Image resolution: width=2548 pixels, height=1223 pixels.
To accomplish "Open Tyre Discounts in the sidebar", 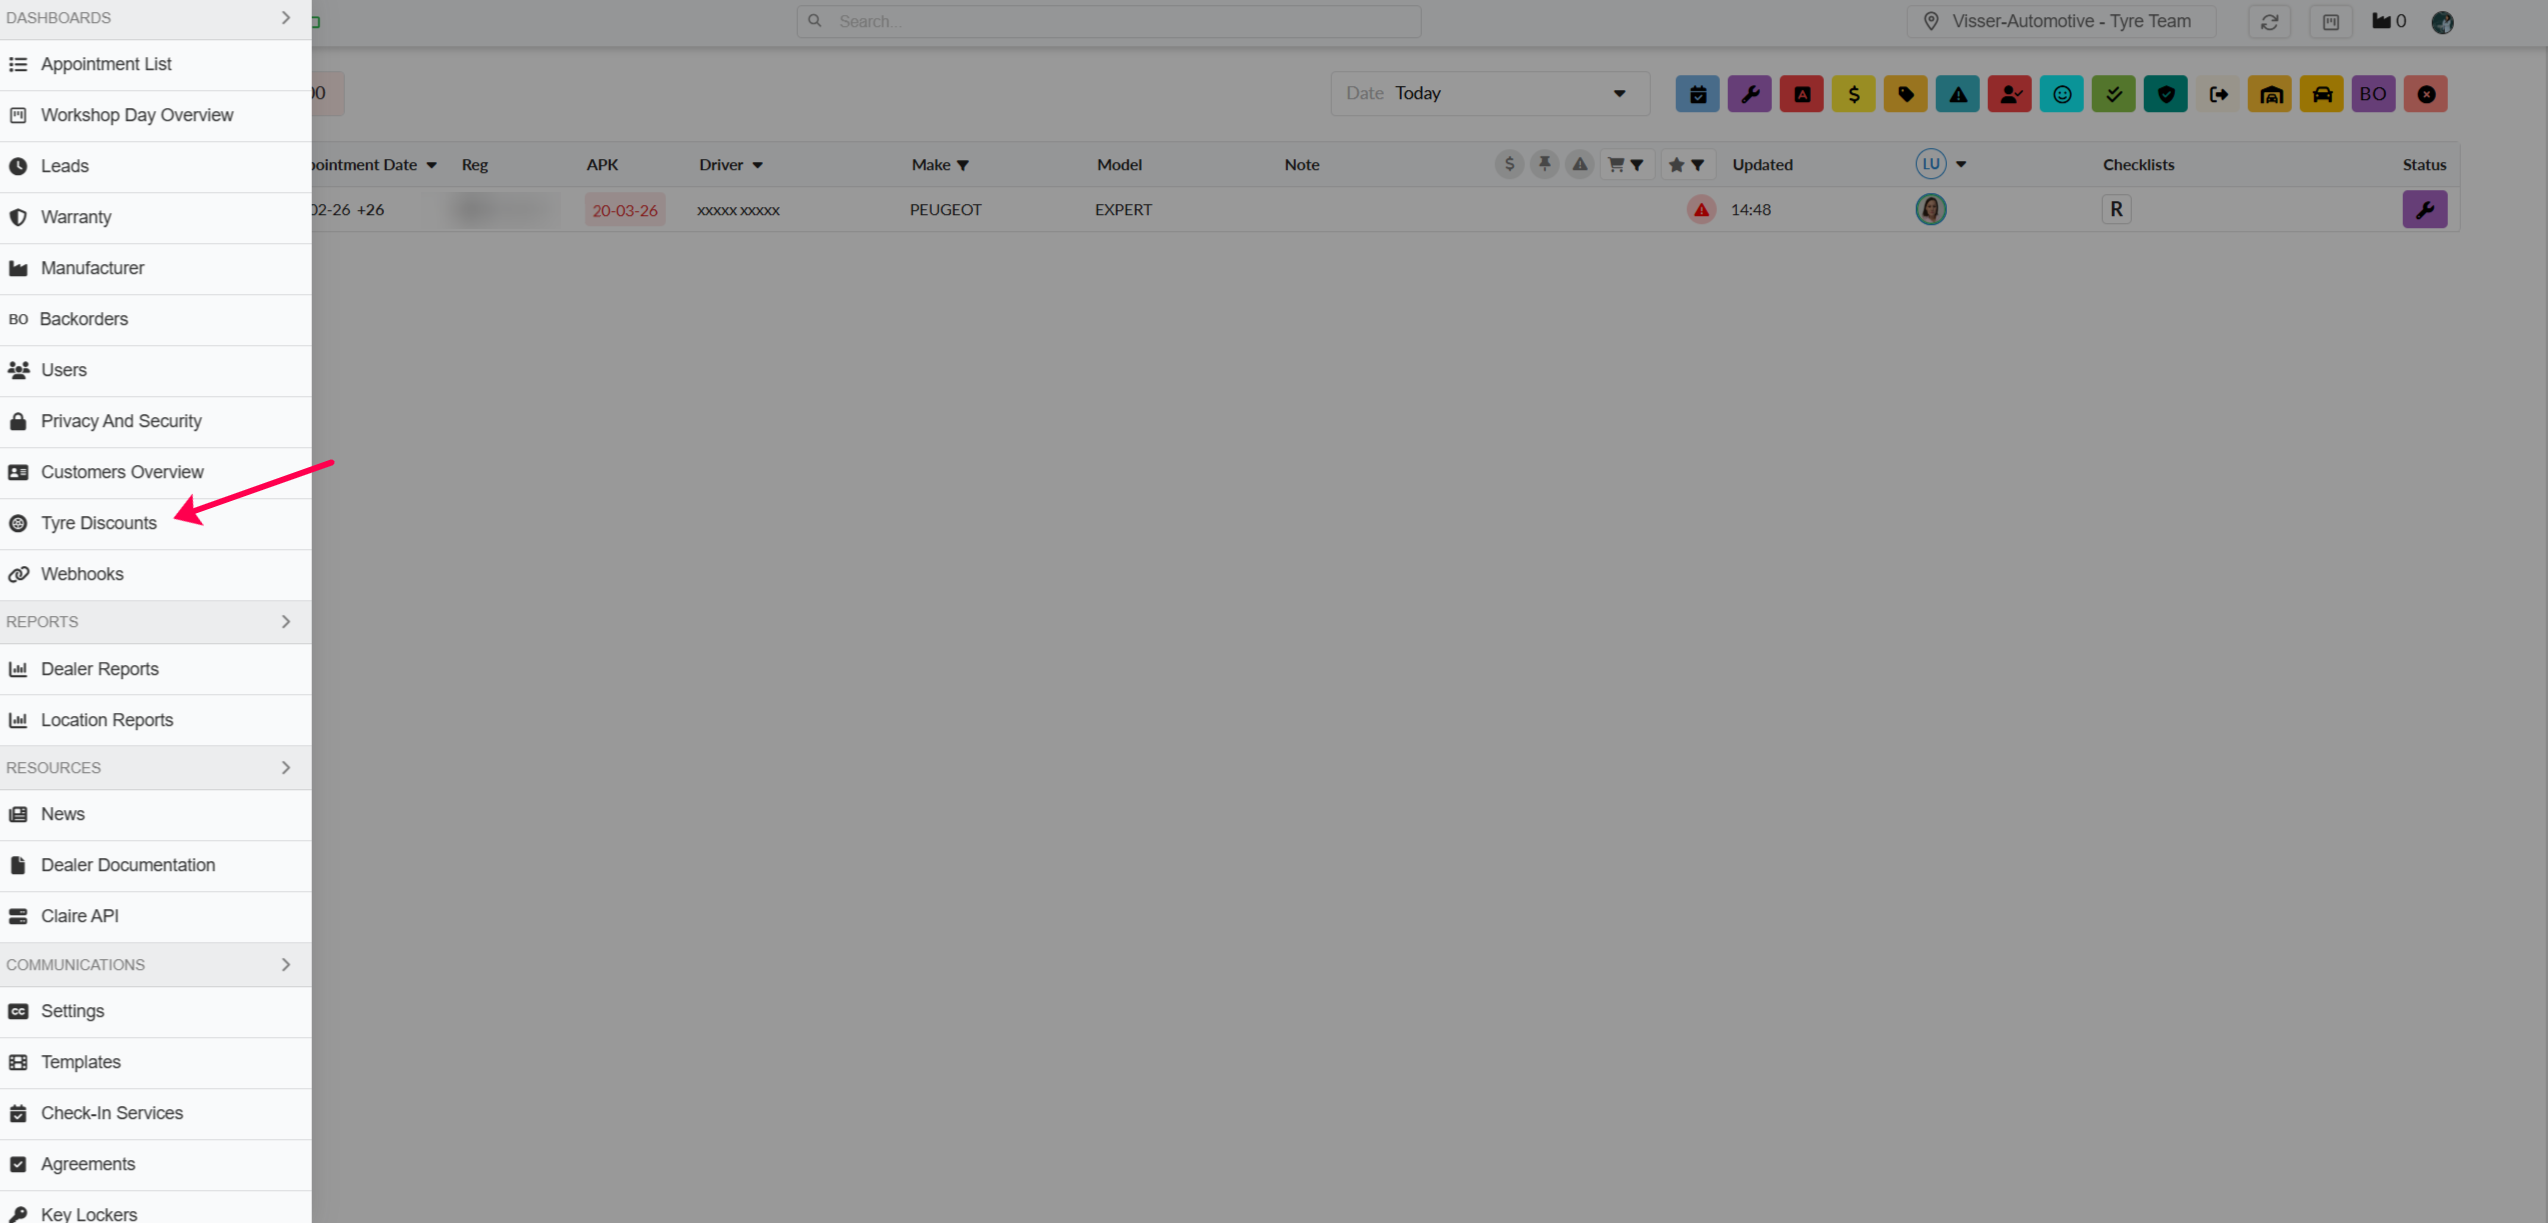I will click(98, 523).
